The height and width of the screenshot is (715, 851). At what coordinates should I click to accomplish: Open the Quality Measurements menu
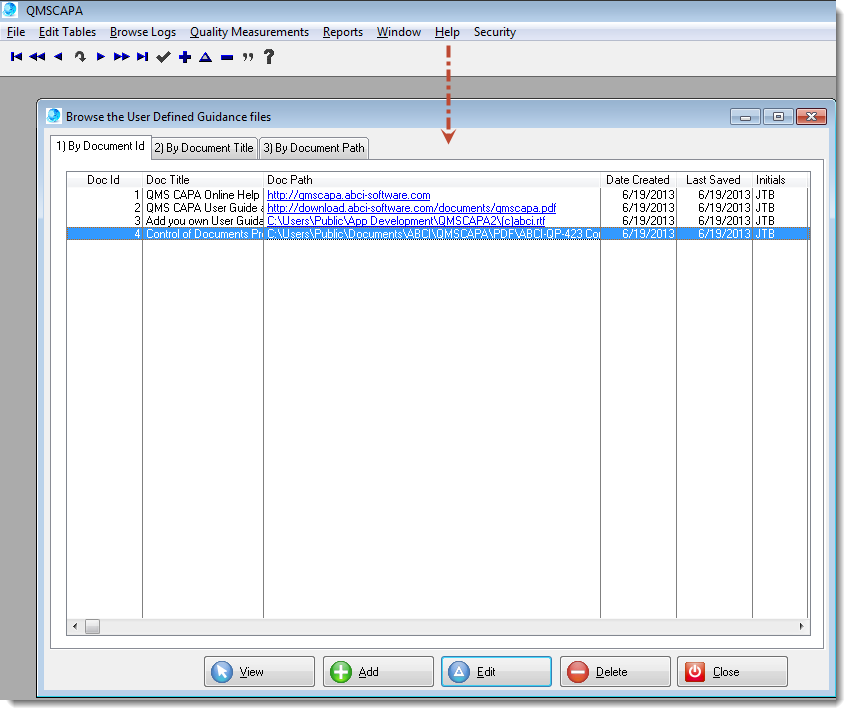coord(249,32)
